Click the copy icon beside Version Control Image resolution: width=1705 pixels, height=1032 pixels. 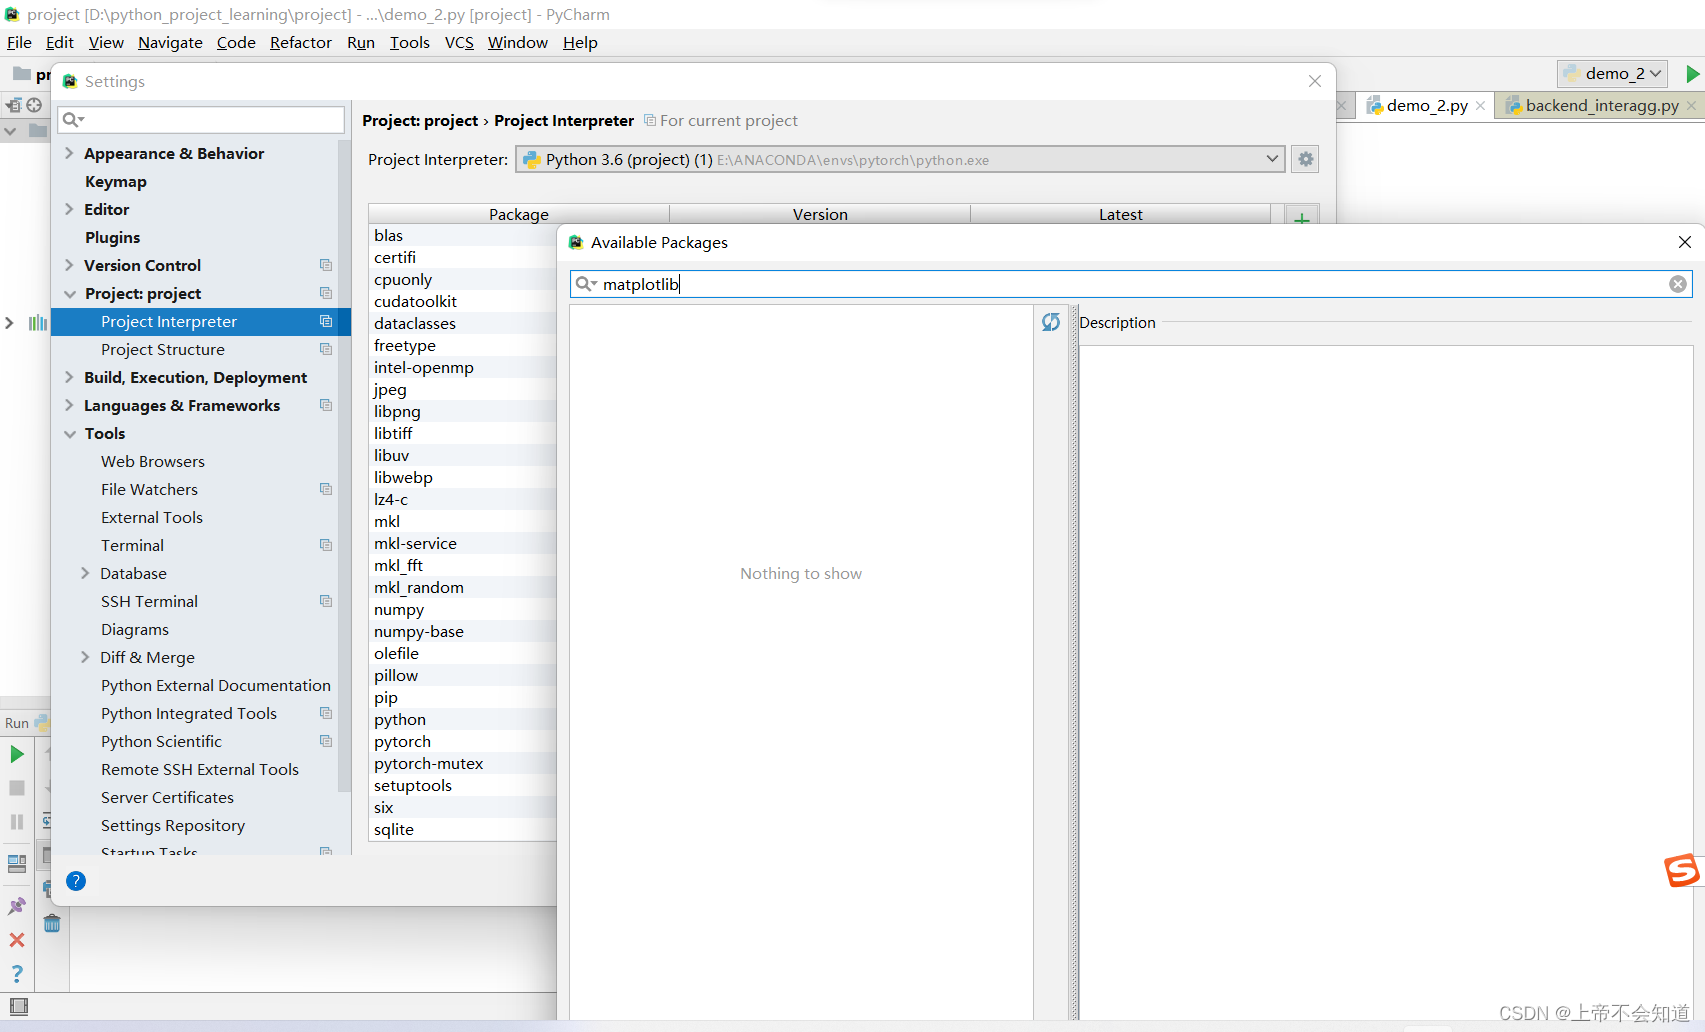pos(325,265)
